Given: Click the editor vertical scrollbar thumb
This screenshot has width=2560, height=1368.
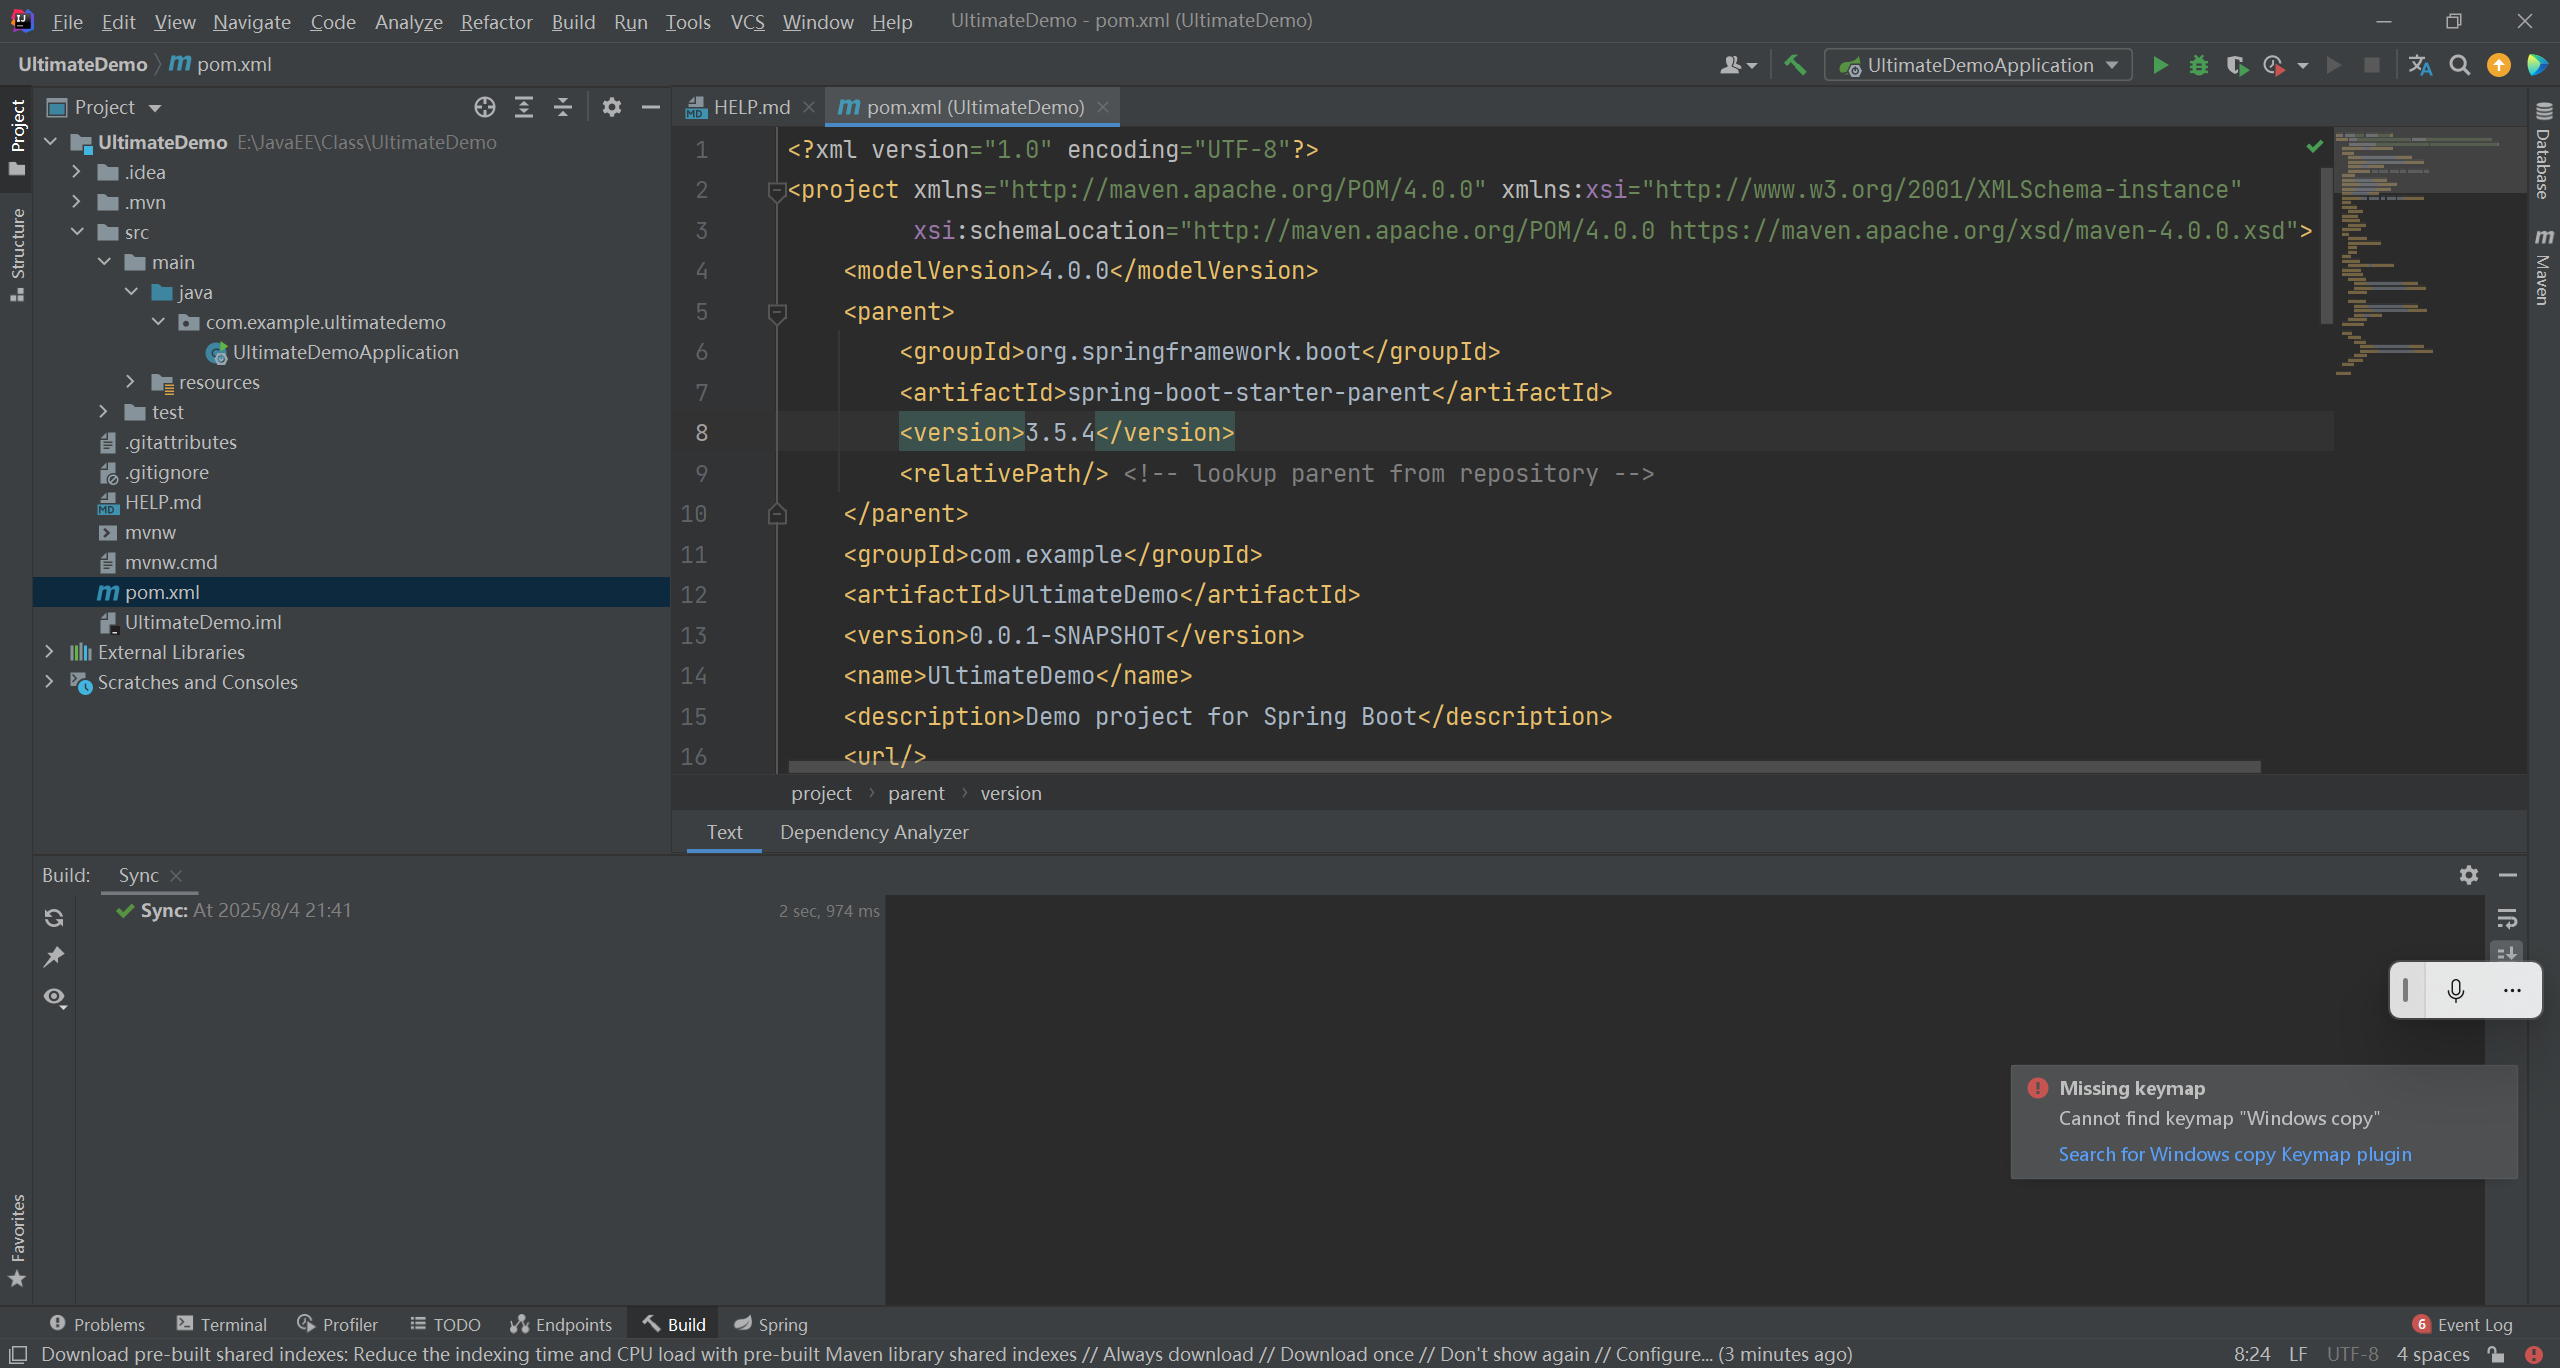Looking at the screenshot, I should 2326,247.
